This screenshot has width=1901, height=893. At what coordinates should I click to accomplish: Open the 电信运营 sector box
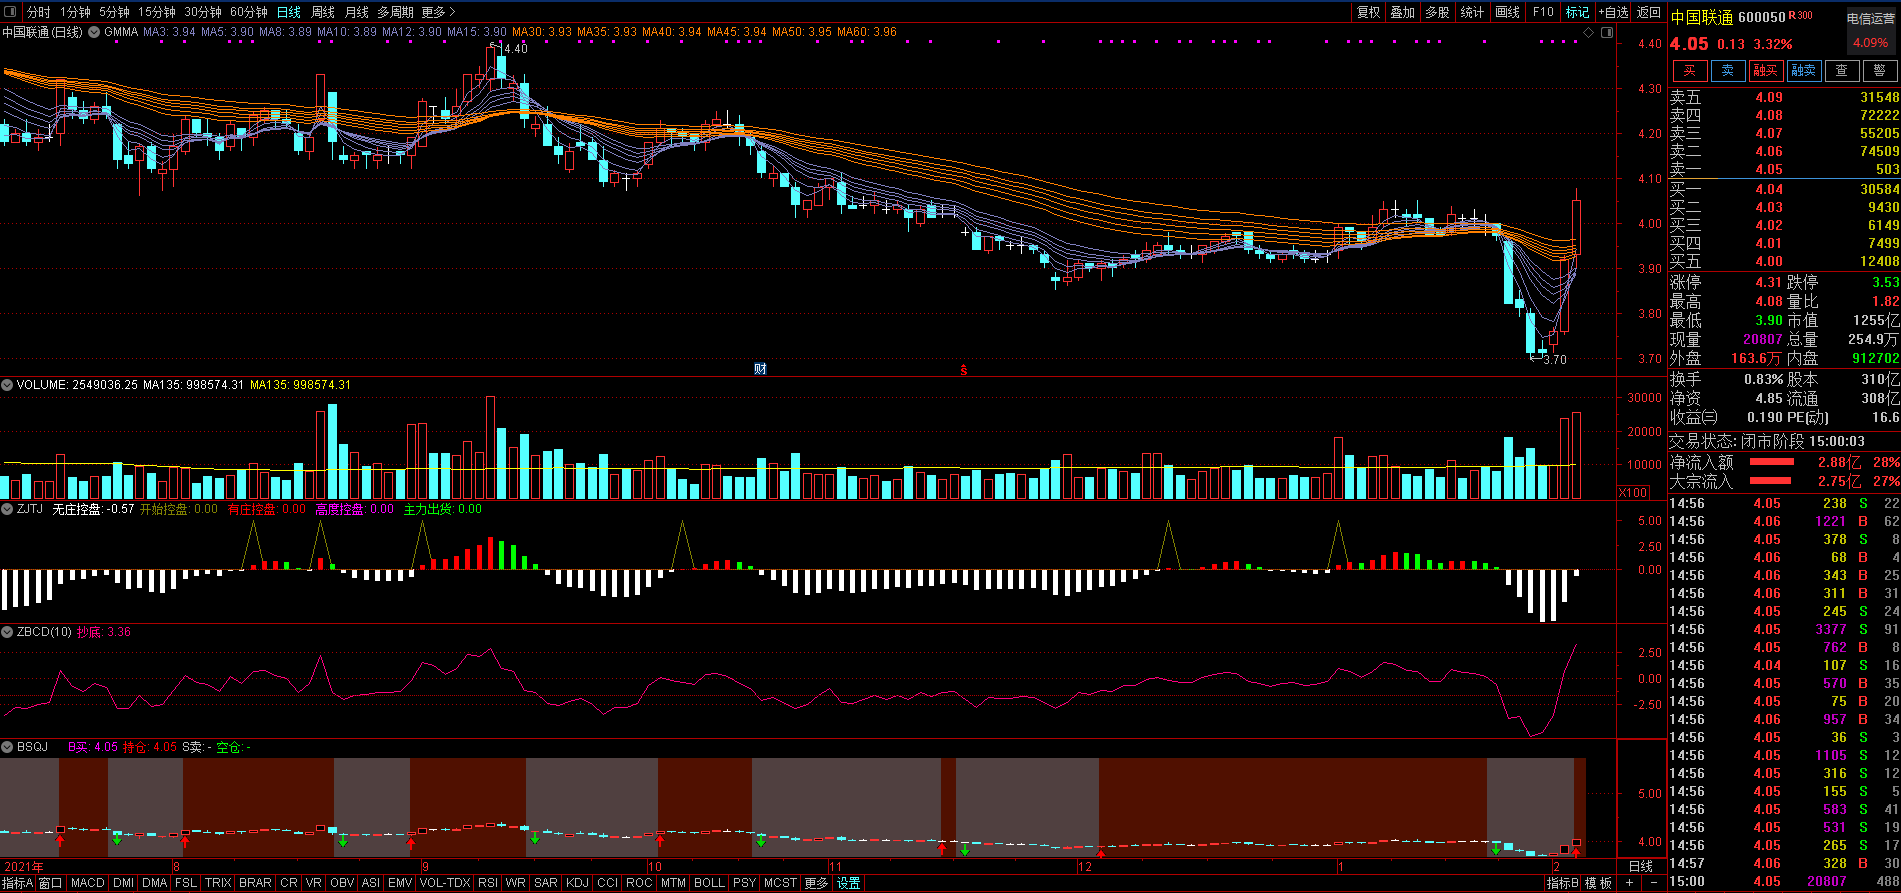click(1871, 30)
